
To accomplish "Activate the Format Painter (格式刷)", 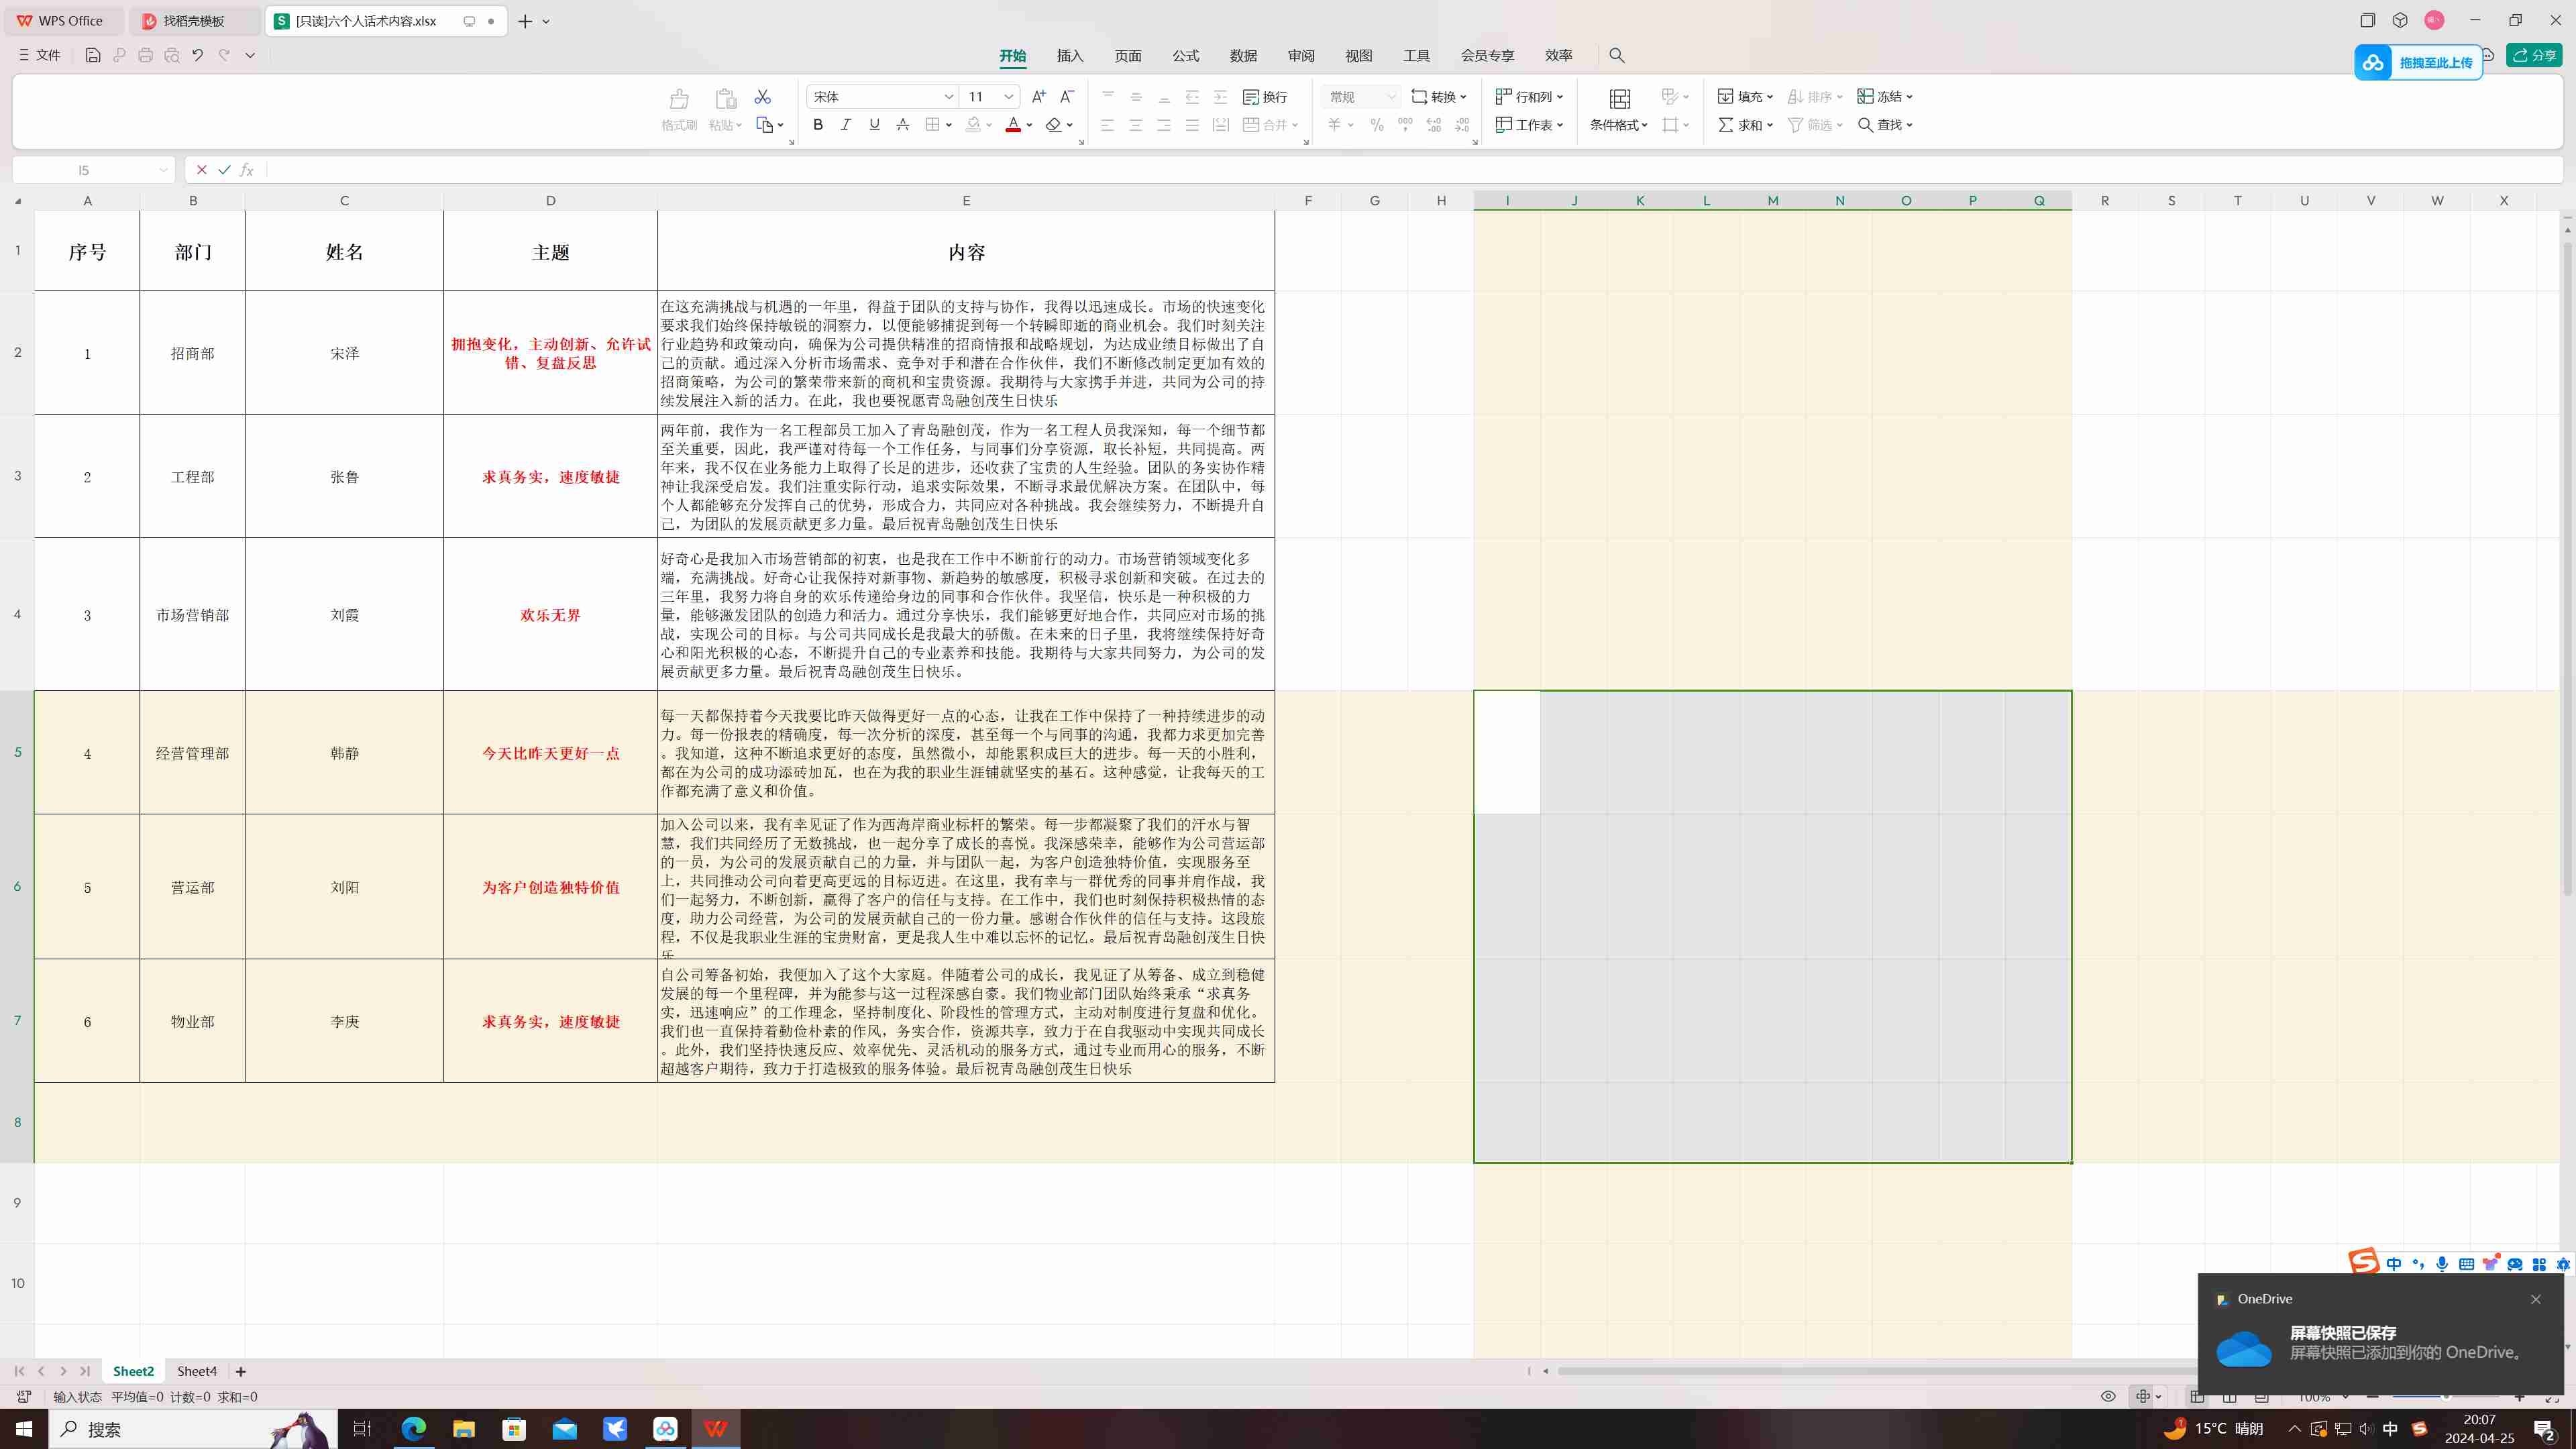I will tap(679, 109).
